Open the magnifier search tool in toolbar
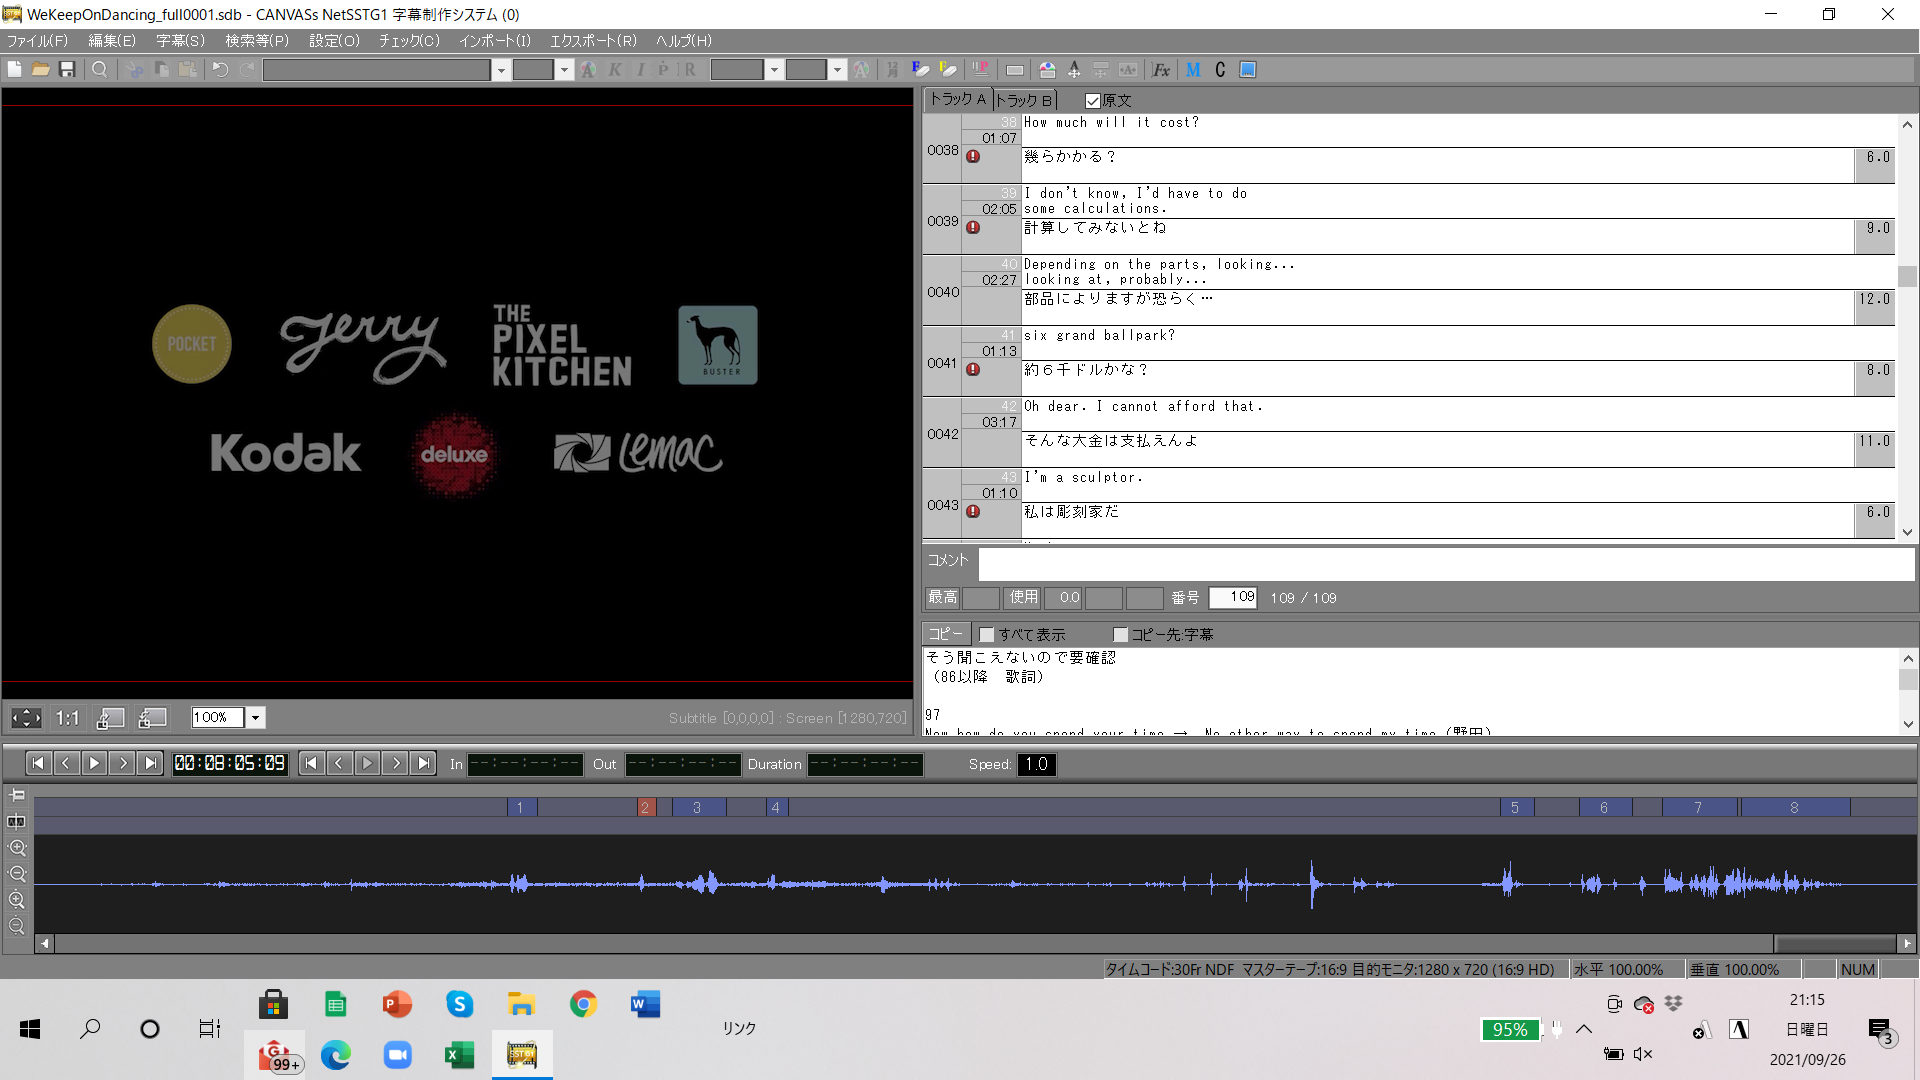The image size is (1920, 1080). pos(99,69)
